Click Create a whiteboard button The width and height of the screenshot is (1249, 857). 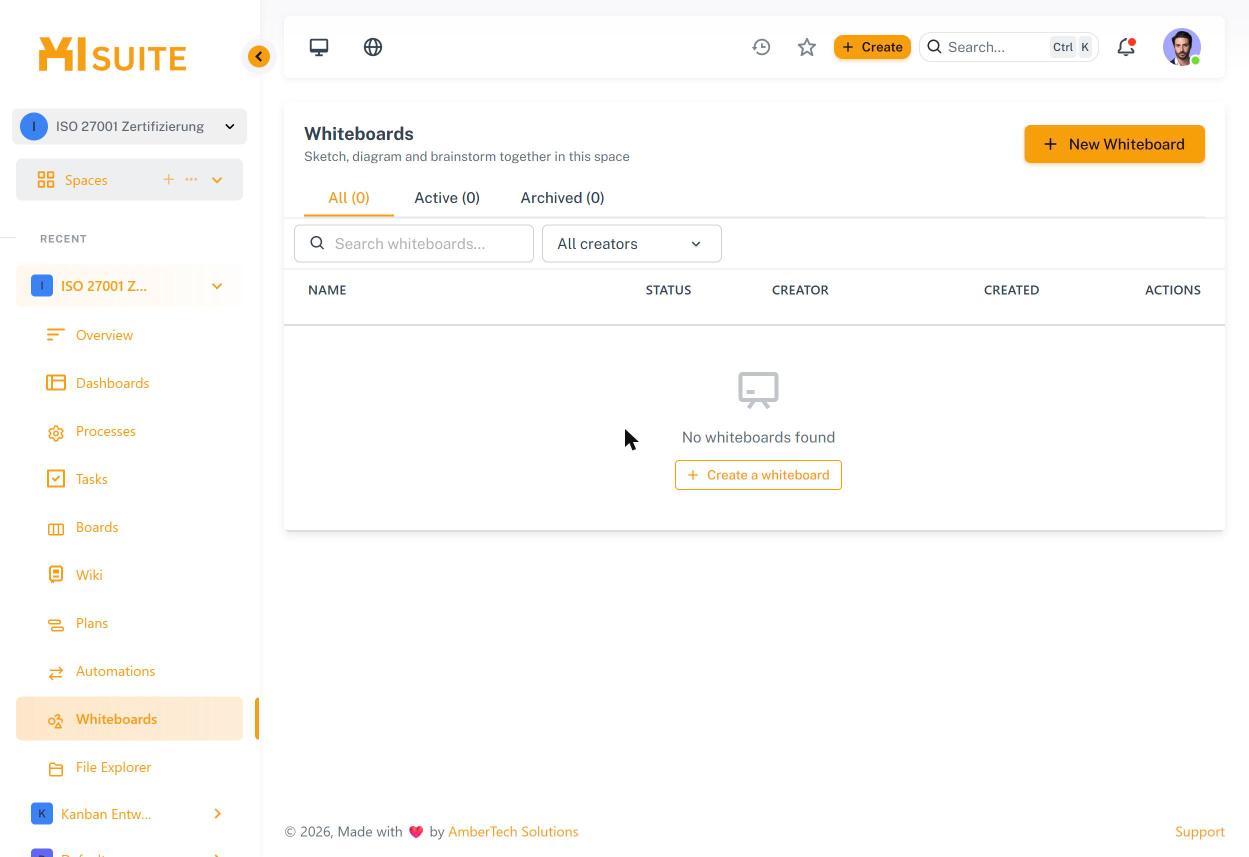[x=758, y=475]
